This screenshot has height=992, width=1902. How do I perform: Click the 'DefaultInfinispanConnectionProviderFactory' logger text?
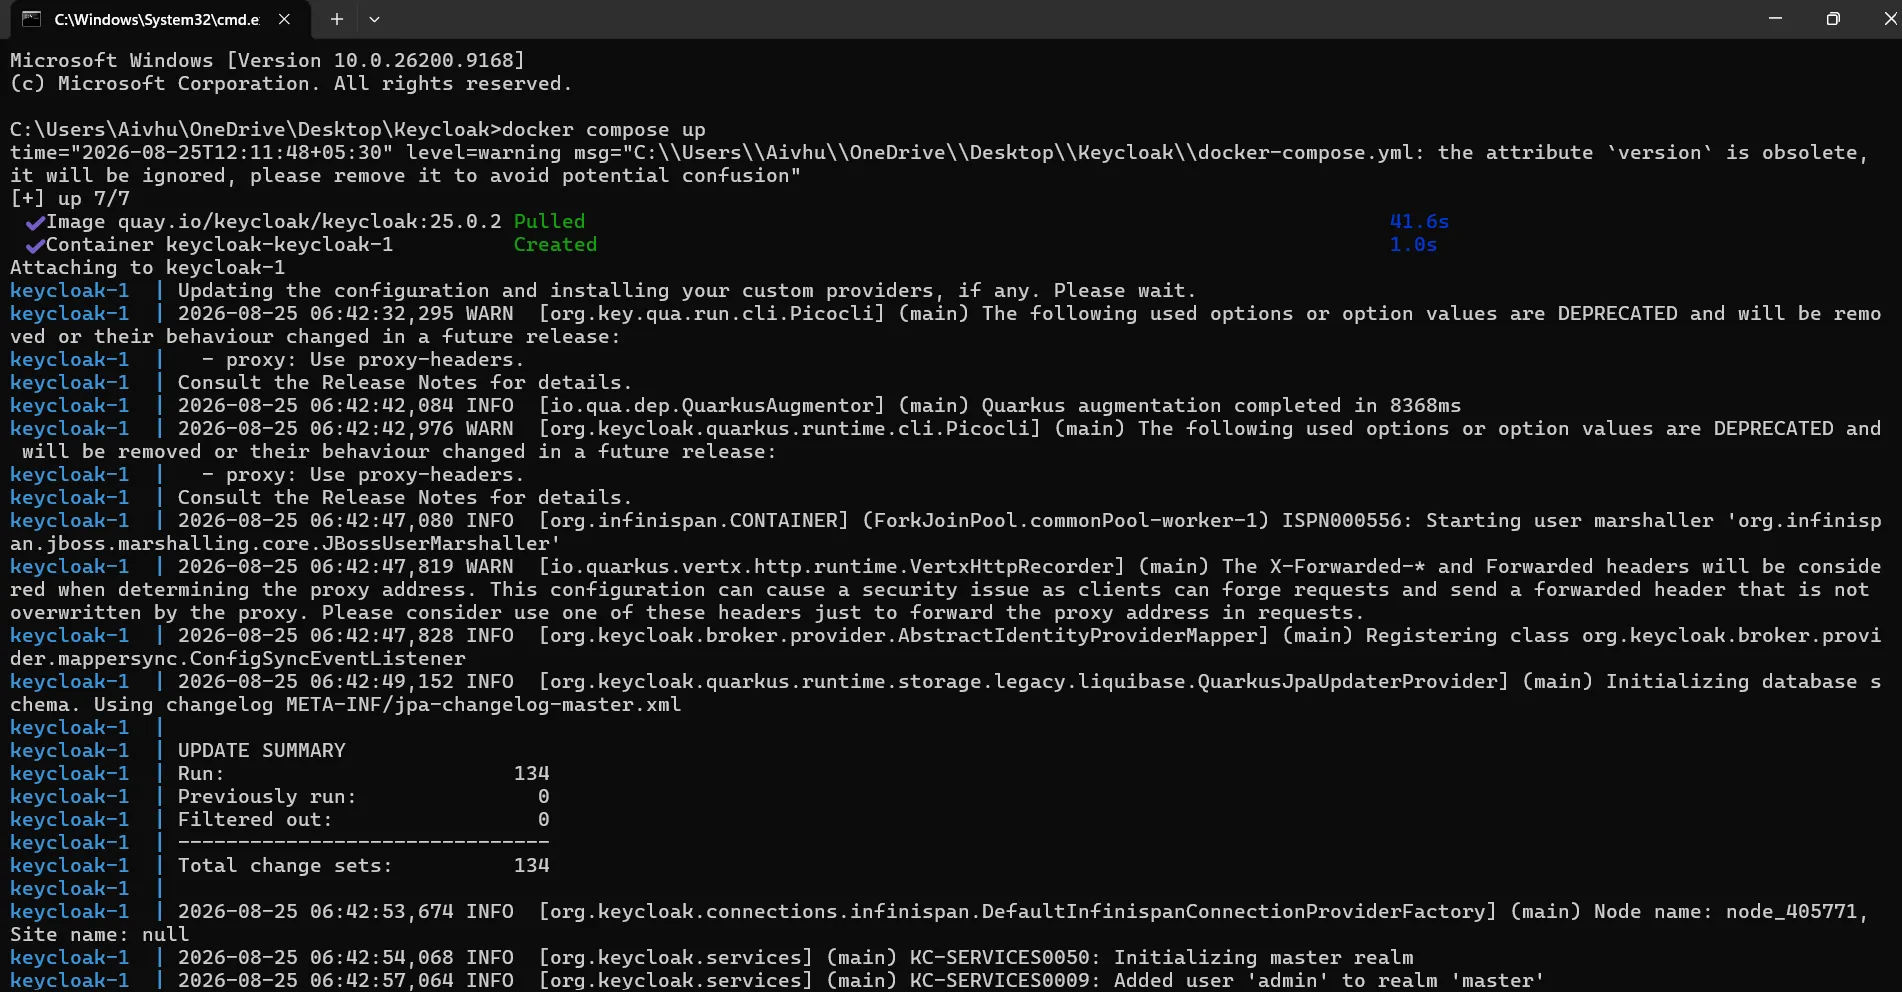1233,911
